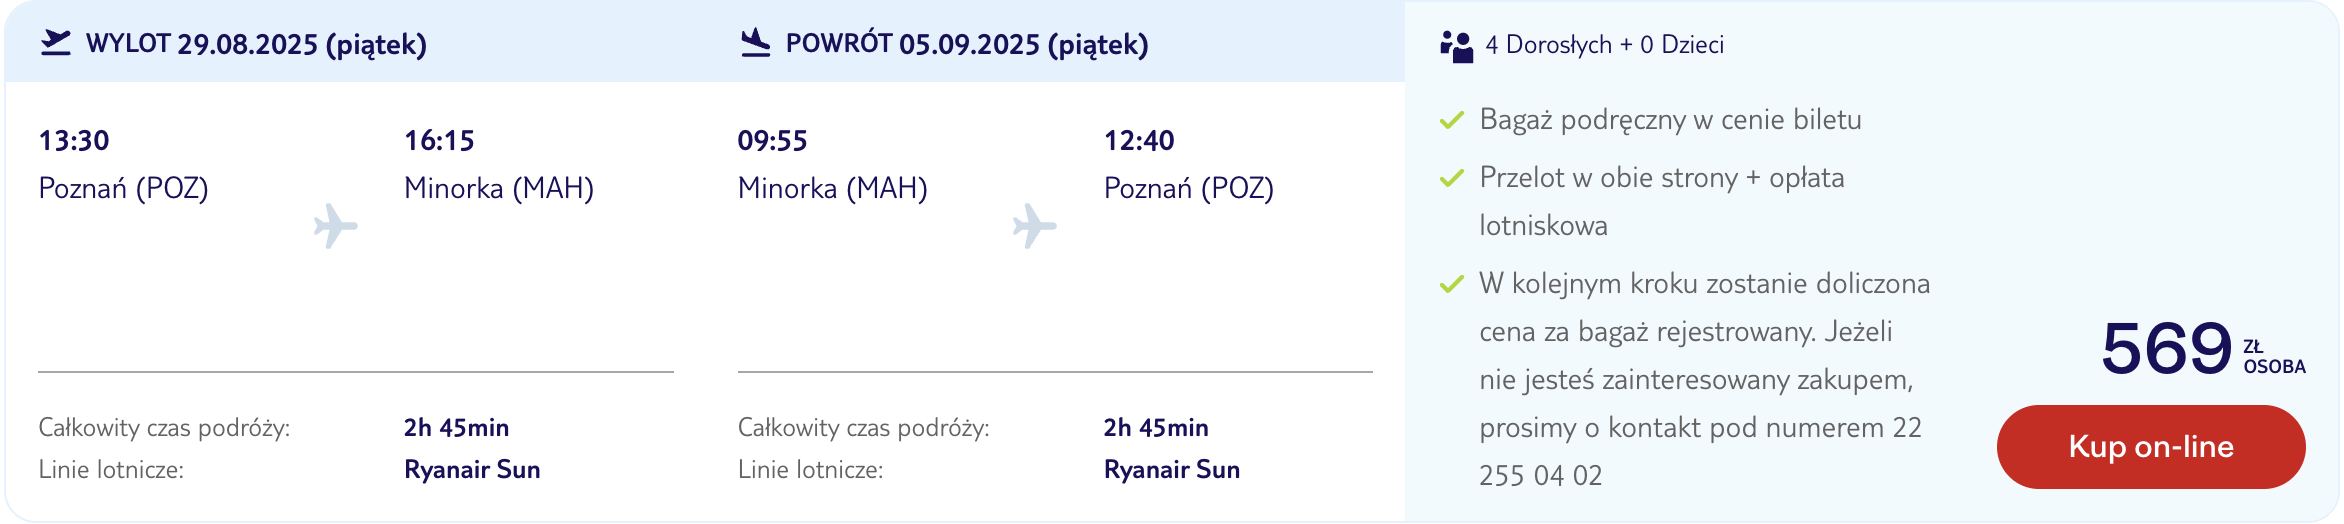
Task: Click the outbound 2h 45min travel time
Action: 456,428
